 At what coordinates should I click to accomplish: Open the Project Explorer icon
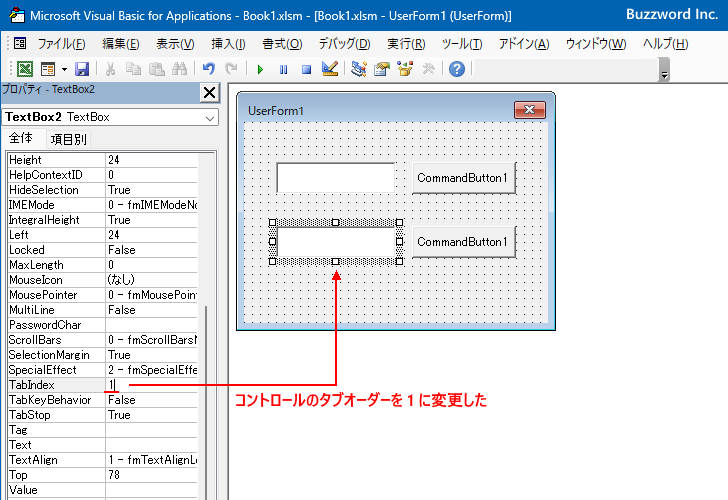click(358, 69)
